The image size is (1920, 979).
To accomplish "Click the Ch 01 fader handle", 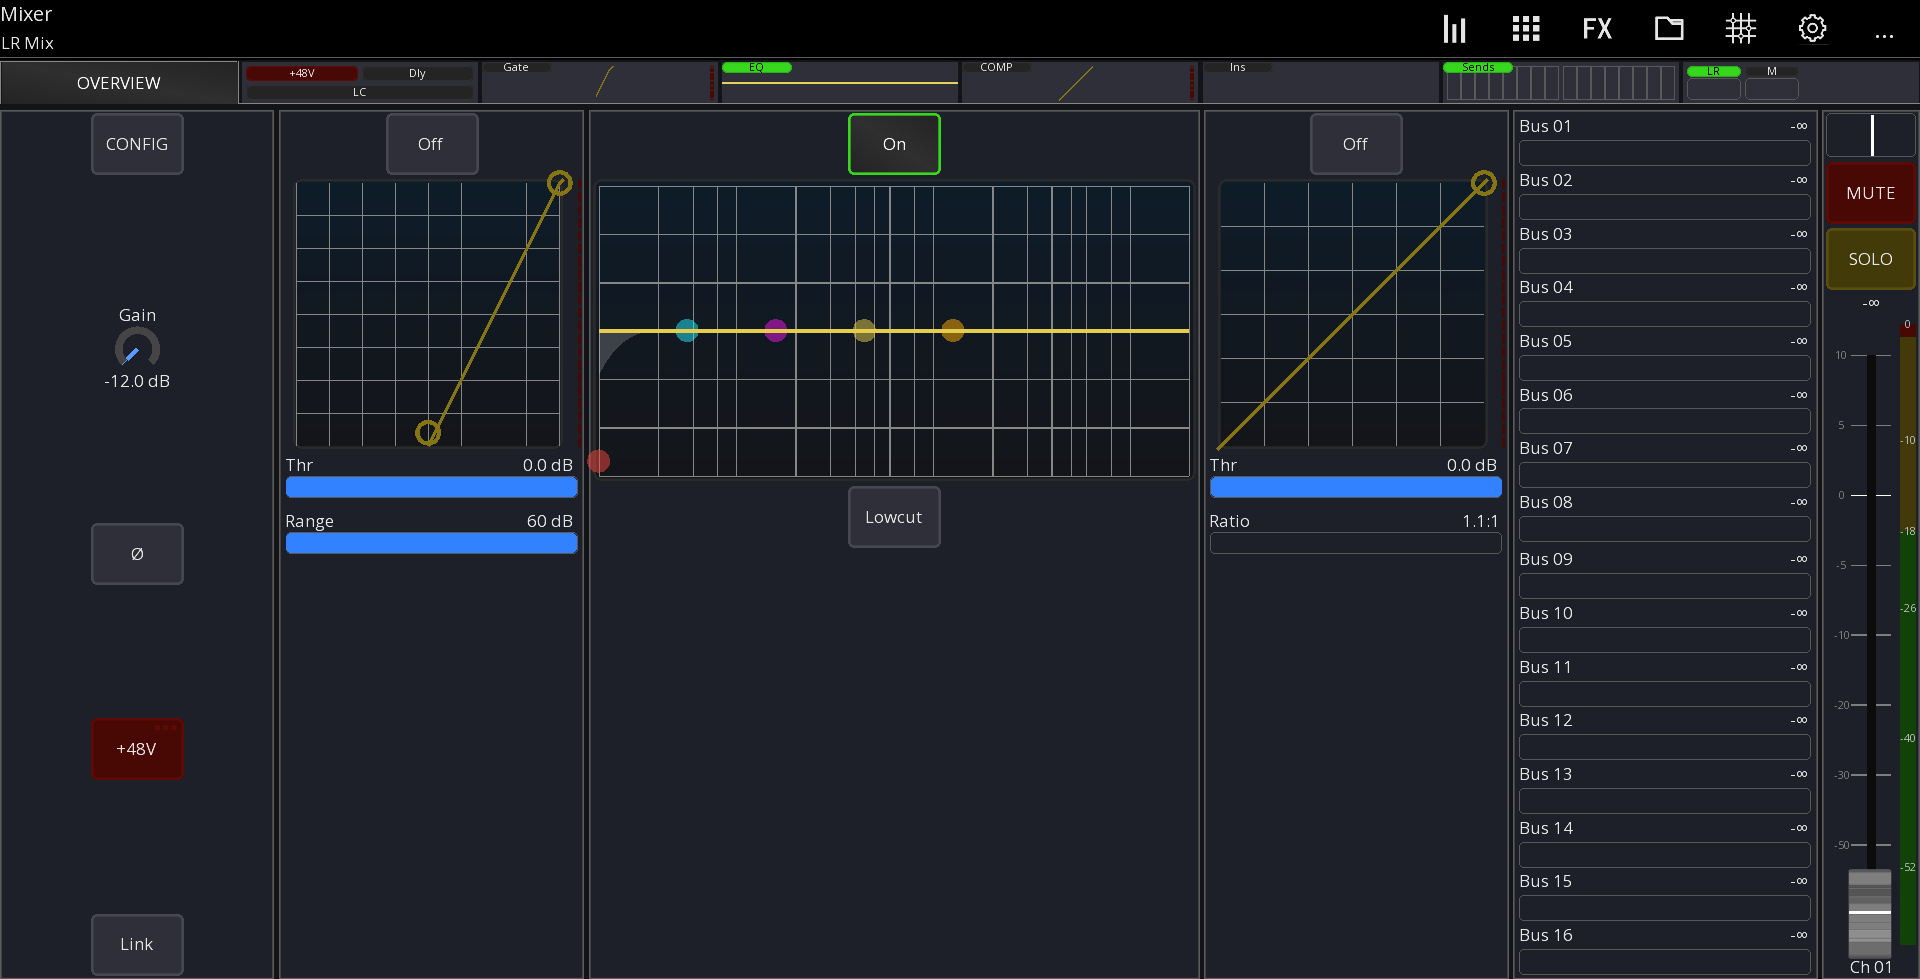I will point(1870,913).
